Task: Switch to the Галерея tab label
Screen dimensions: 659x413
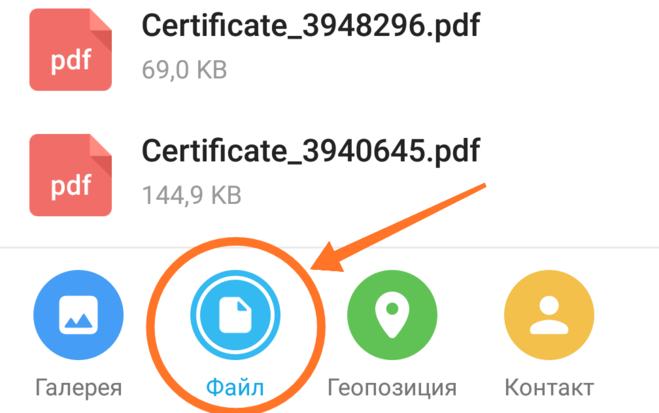Action: [79, 387]
